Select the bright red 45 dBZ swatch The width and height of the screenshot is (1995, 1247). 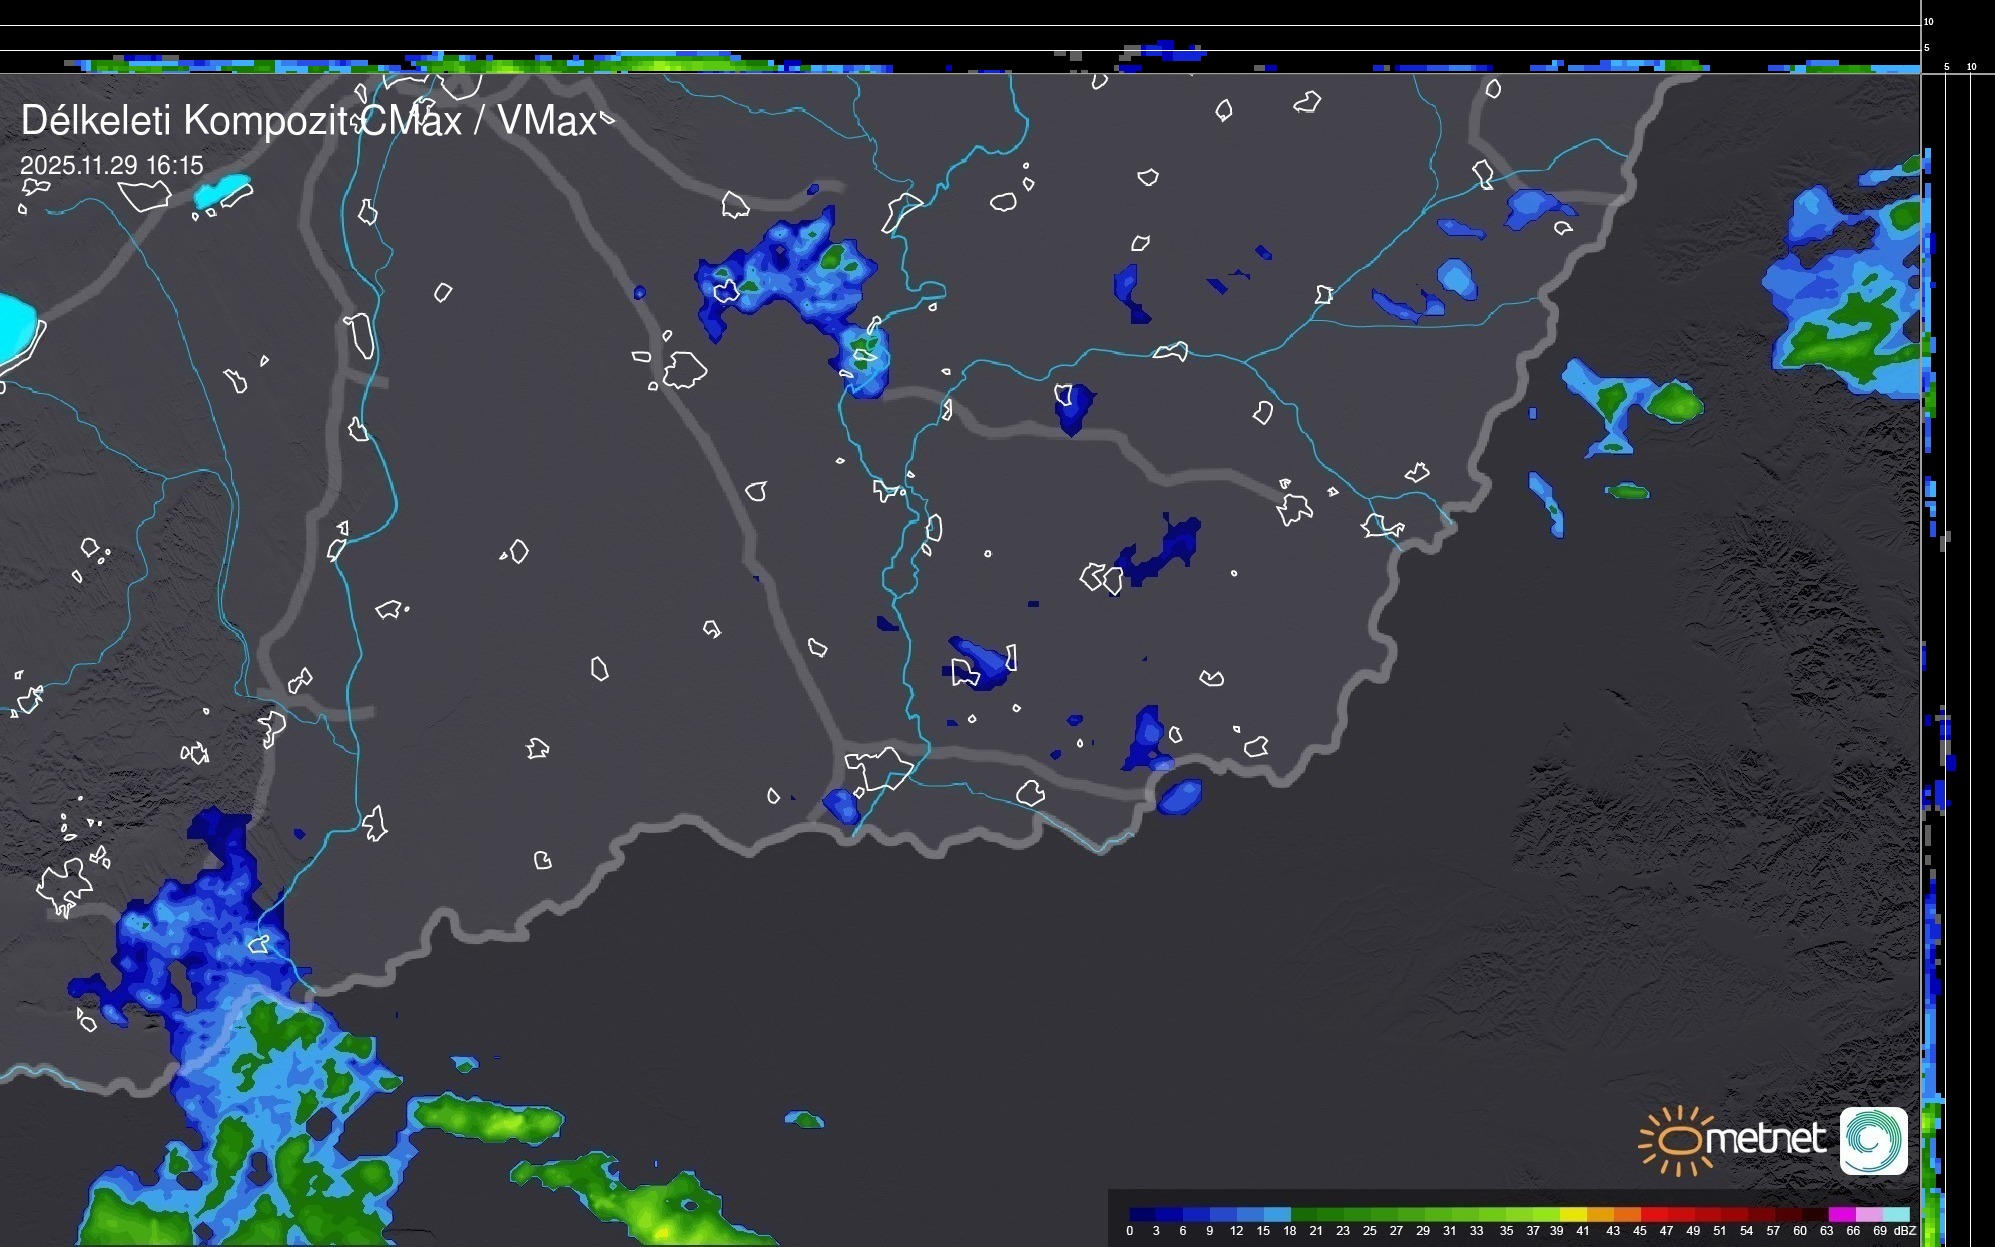pos(1654,1214)
